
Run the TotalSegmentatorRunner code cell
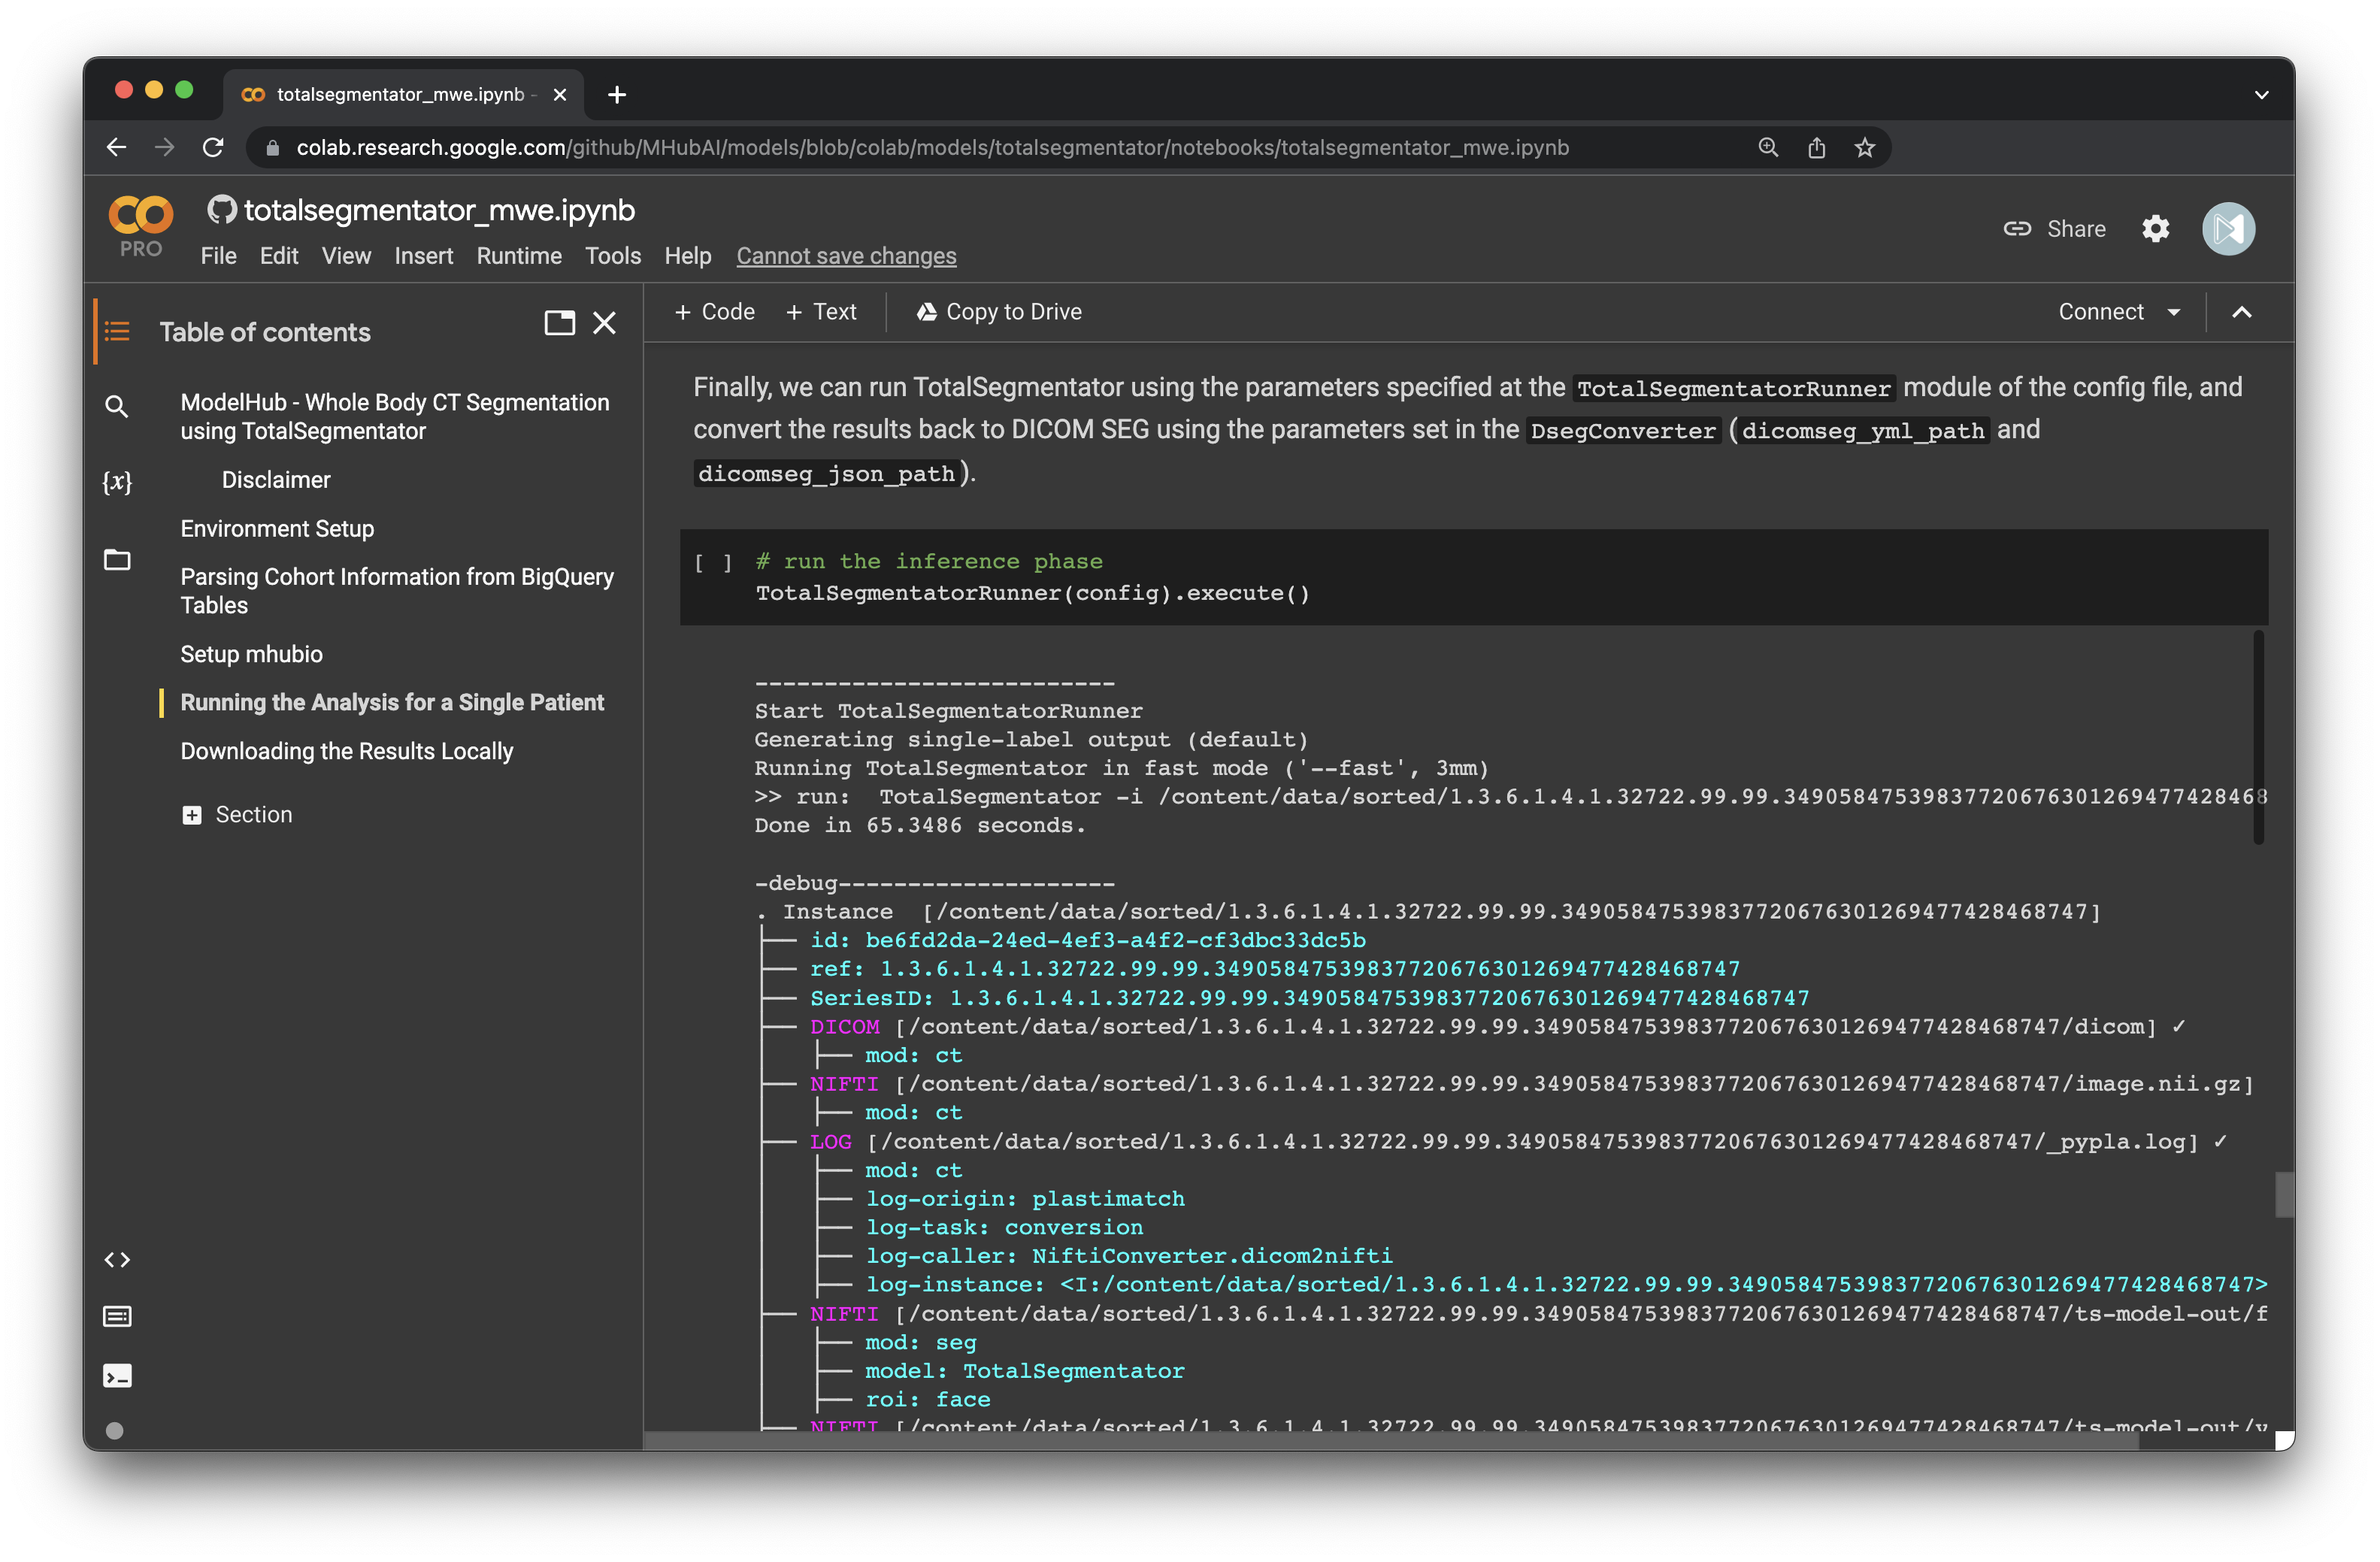[x=714, y=563]
